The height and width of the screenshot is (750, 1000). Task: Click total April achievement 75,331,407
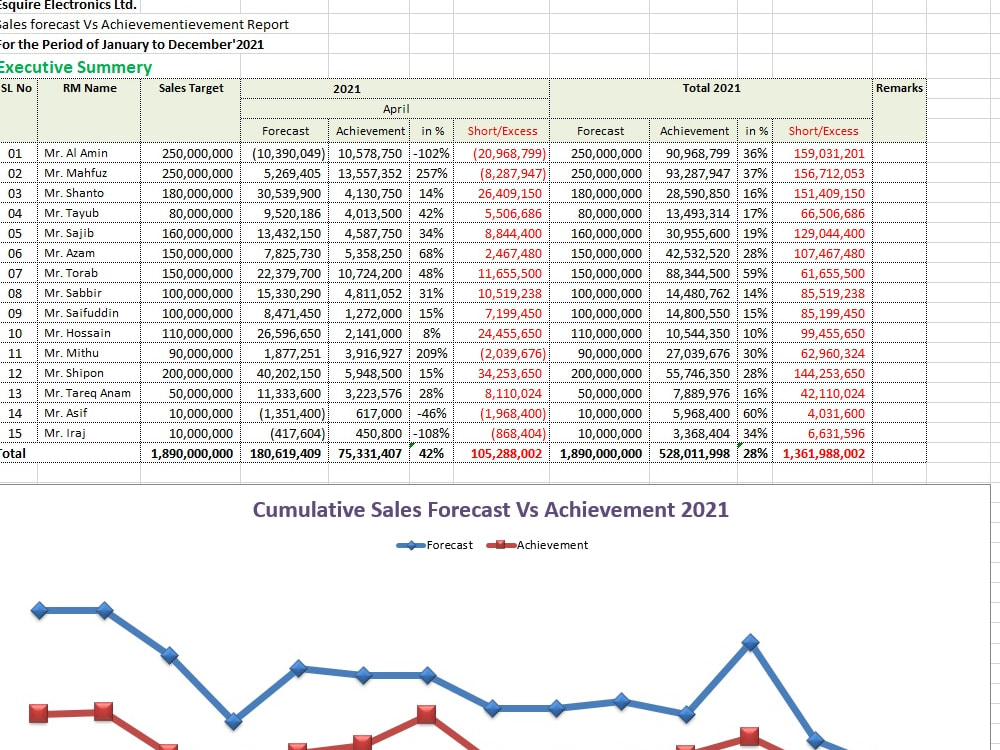coord(369,453)
